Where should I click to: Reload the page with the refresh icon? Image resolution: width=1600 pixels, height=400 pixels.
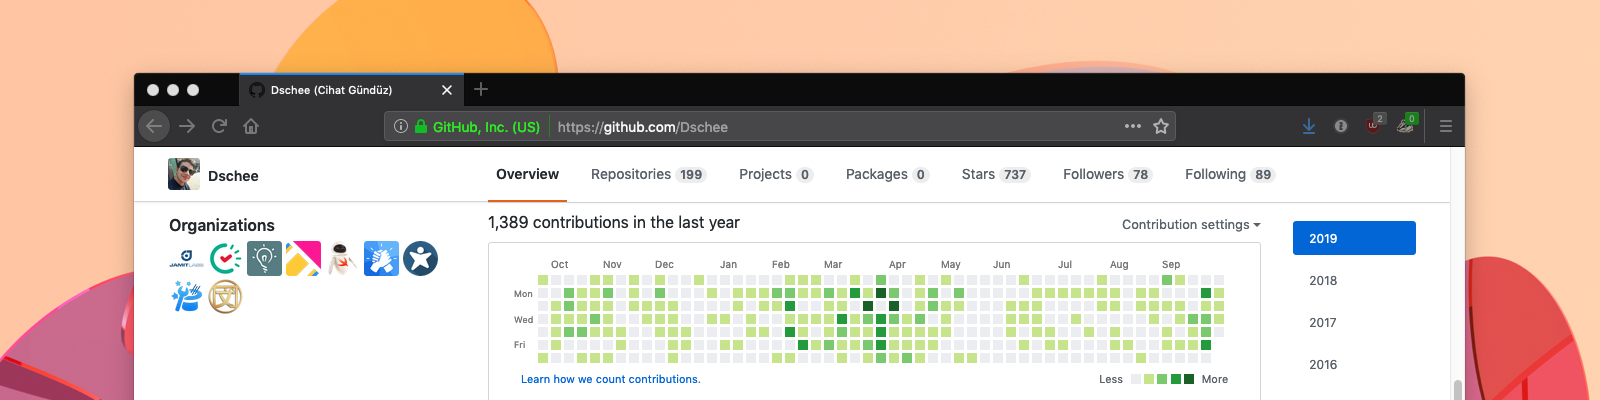219,126
